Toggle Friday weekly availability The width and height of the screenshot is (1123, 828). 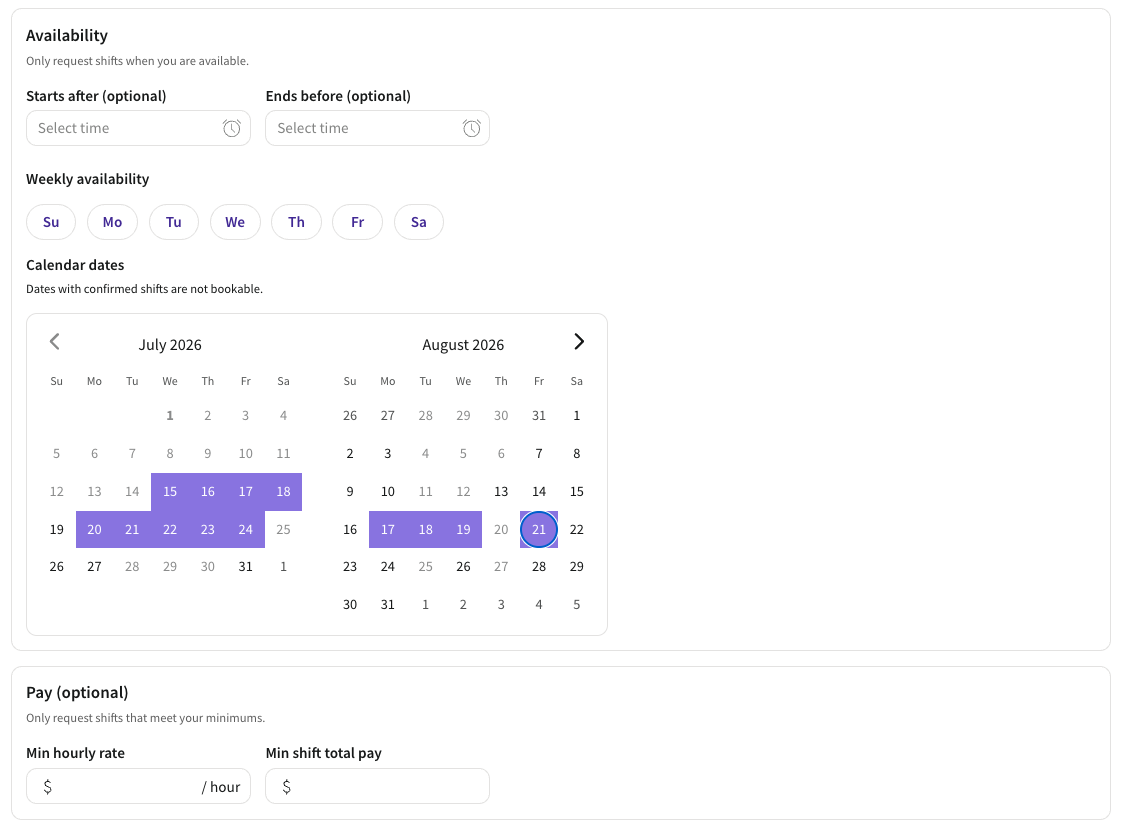coord(357,222)
